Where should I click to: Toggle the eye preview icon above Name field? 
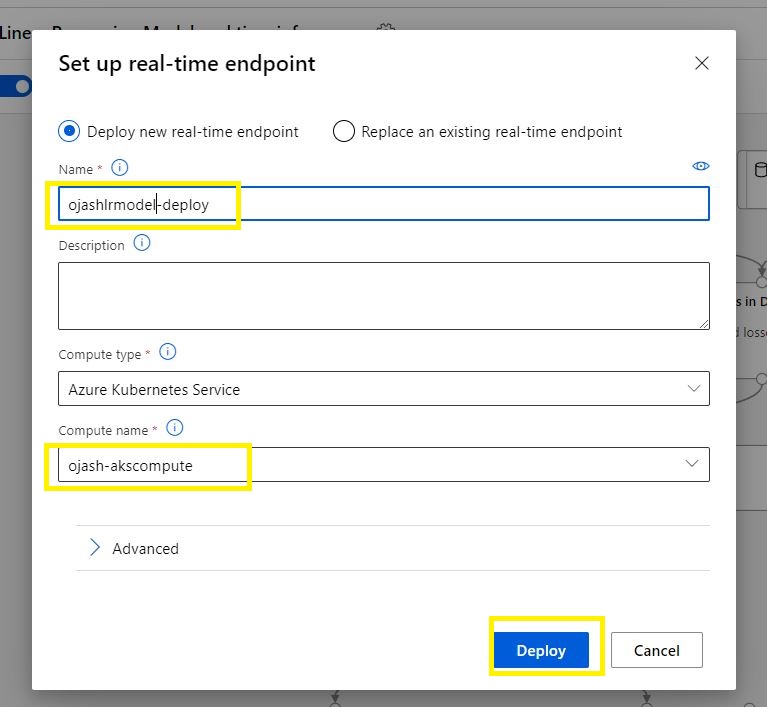700,166
